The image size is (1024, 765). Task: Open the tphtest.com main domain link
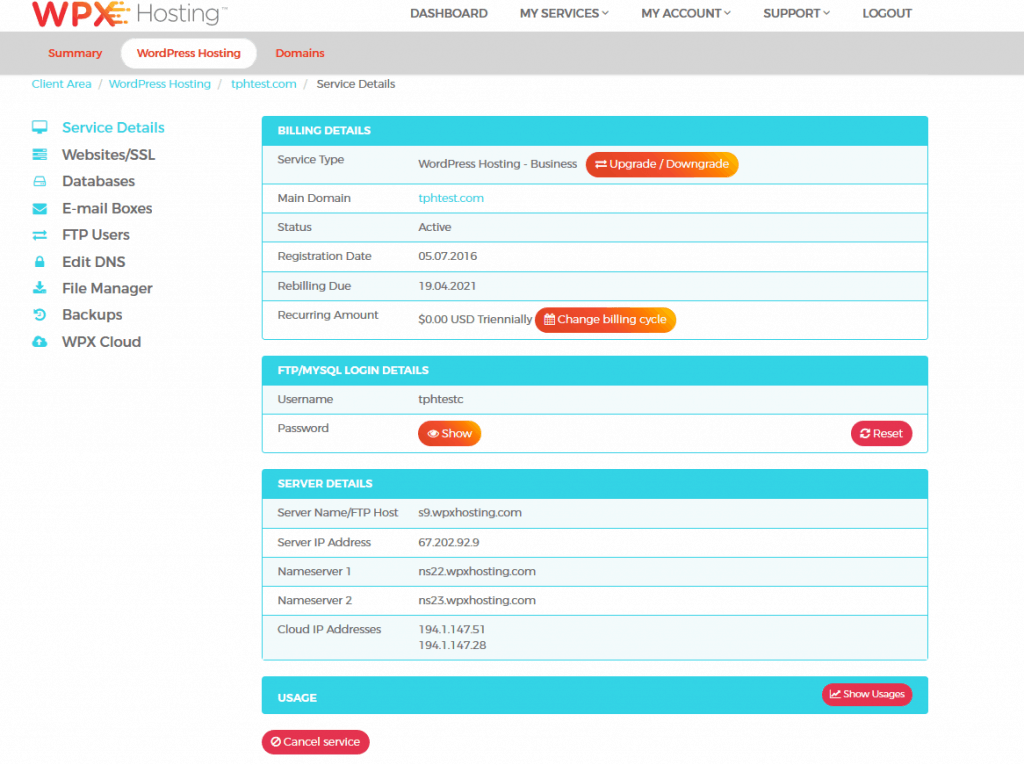point(451,198)
